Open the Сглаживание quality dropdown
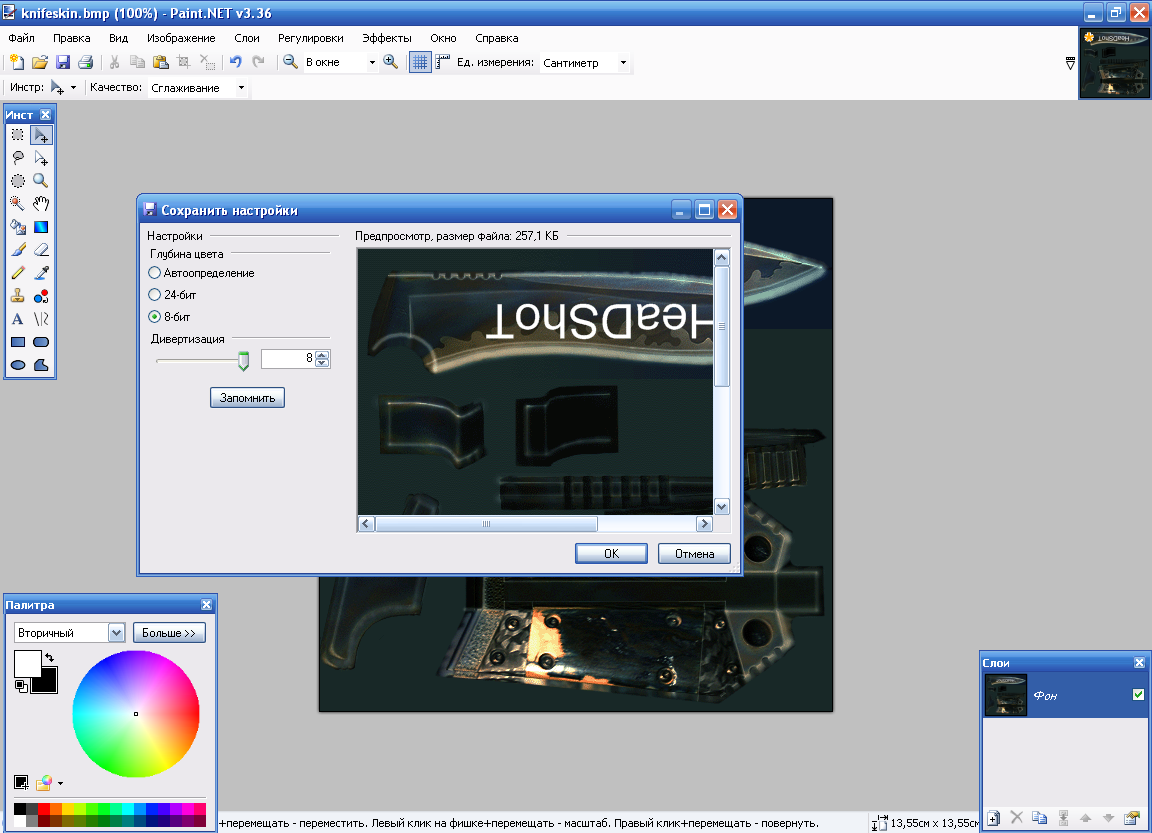Screen dimensions: 1152x833 click(x=241, y=88)
